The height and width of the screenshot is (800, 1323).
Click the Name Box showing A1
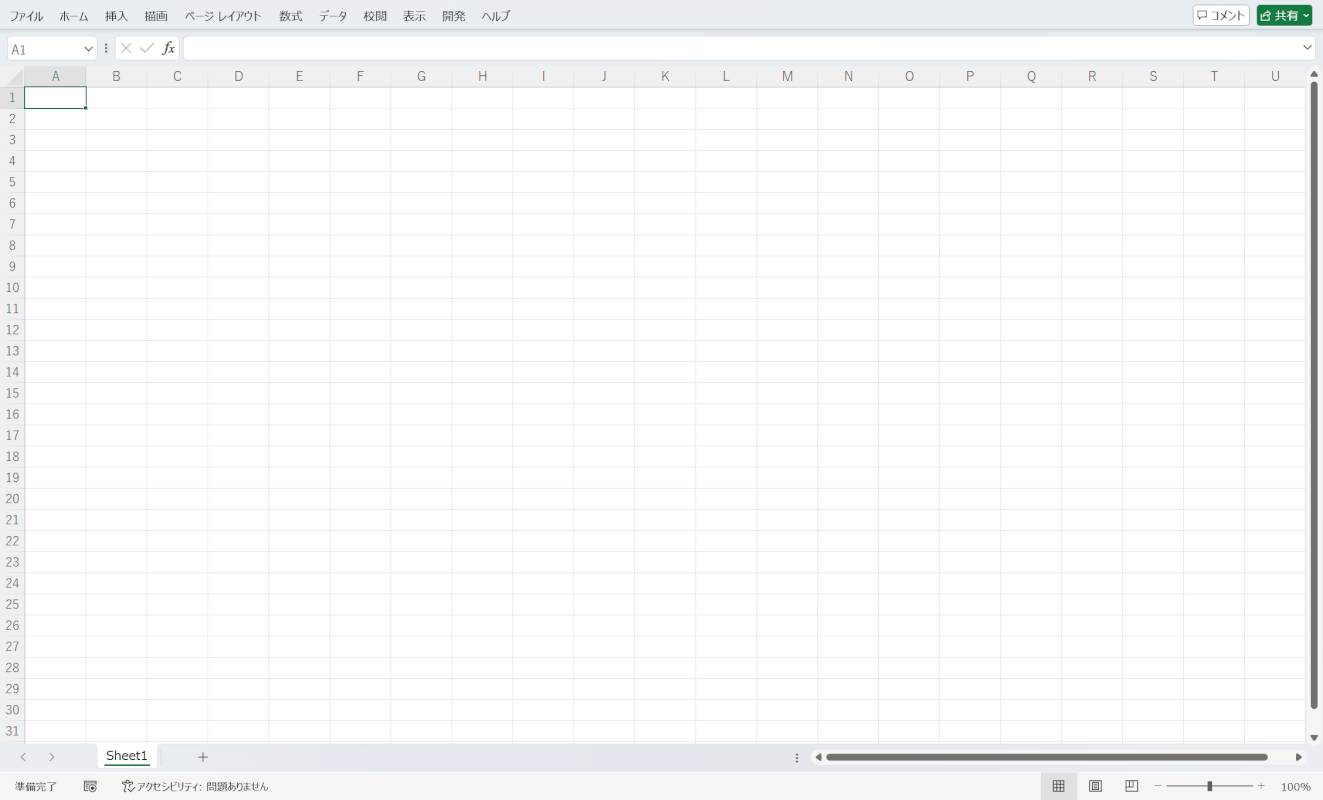pyautogui.click(x=45, y=49)
